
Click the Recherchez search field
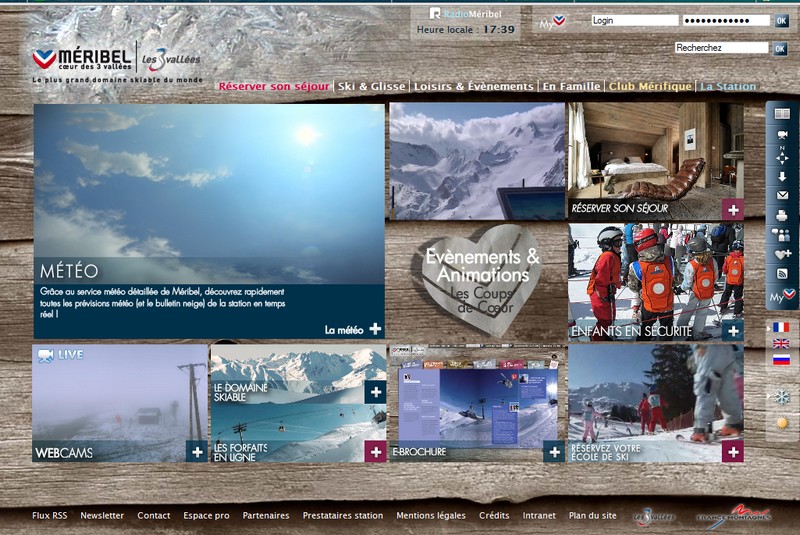tap(721, 47)
